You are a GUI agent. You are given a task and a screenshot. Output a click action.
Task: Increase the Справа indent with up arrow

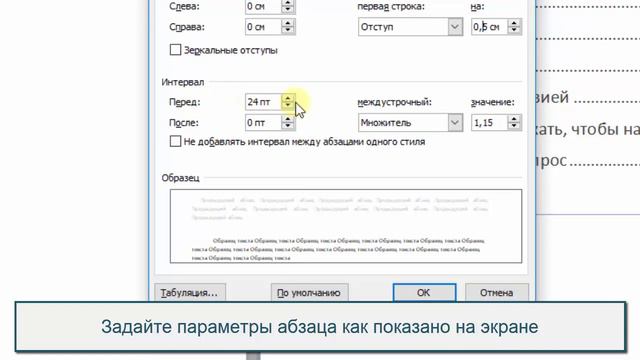pos(288,23)
